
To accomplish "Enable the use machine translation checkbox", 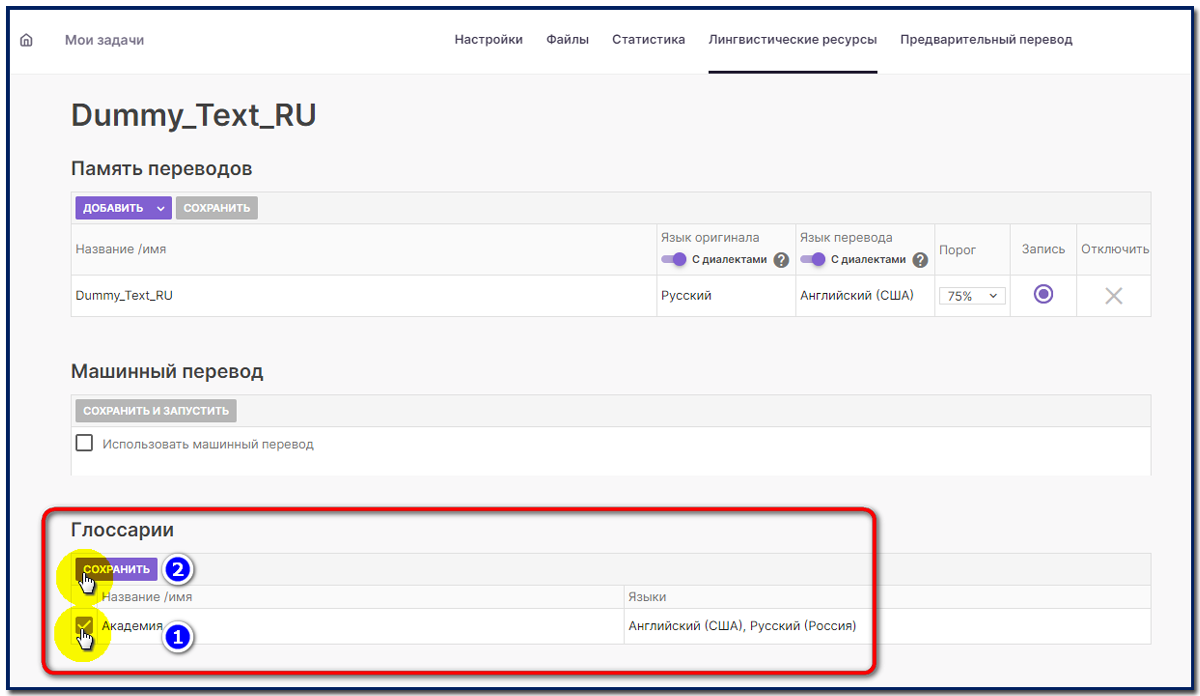I will click(x=85, y=443).
